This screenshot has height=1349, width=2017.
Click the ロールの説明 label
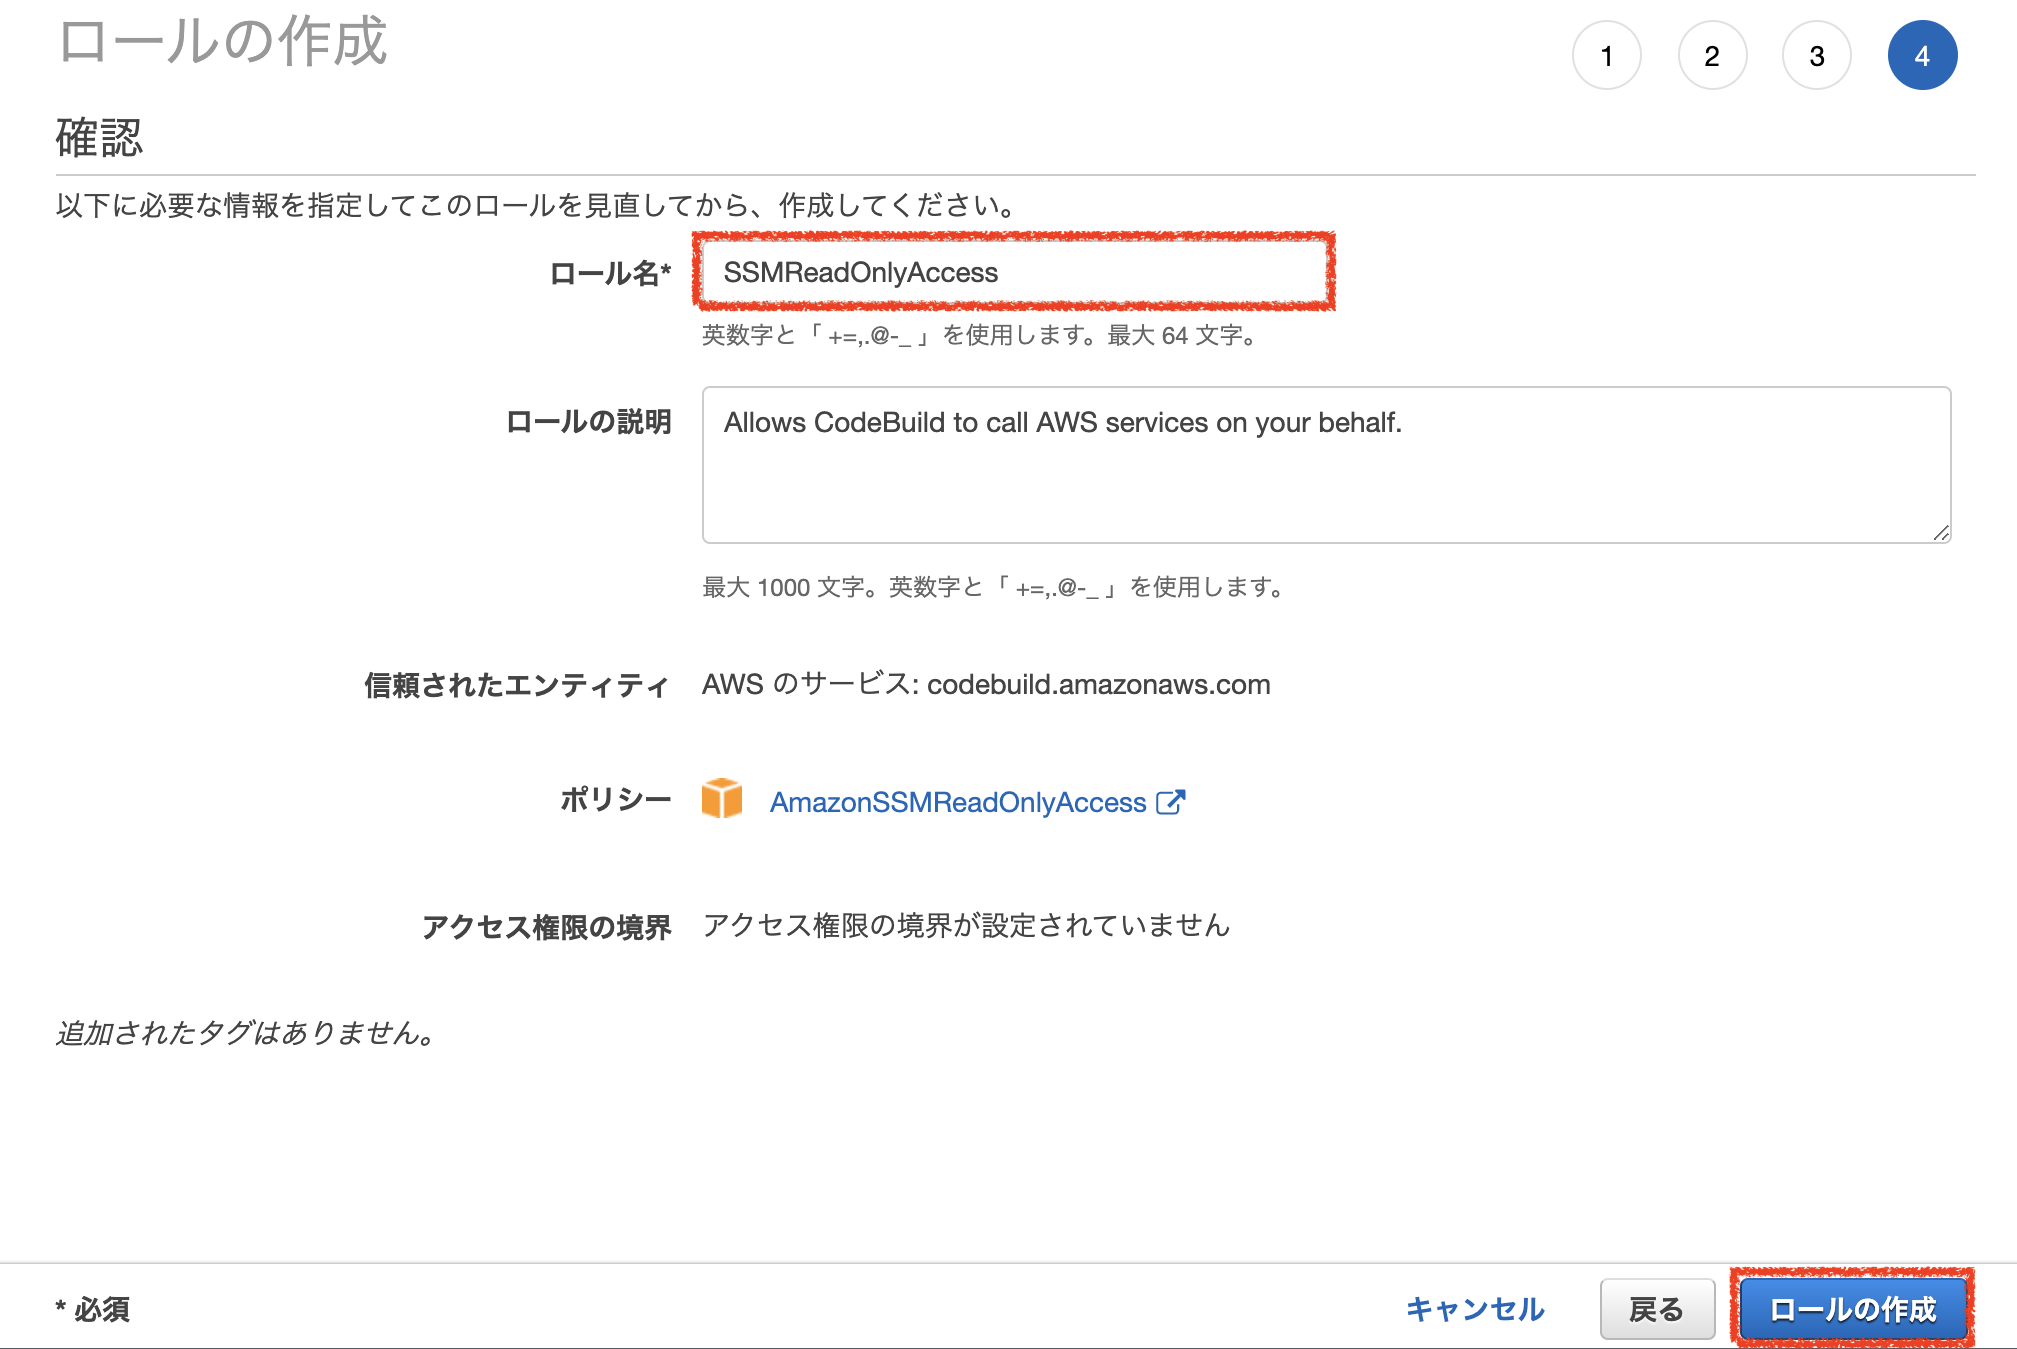[589, 422]
